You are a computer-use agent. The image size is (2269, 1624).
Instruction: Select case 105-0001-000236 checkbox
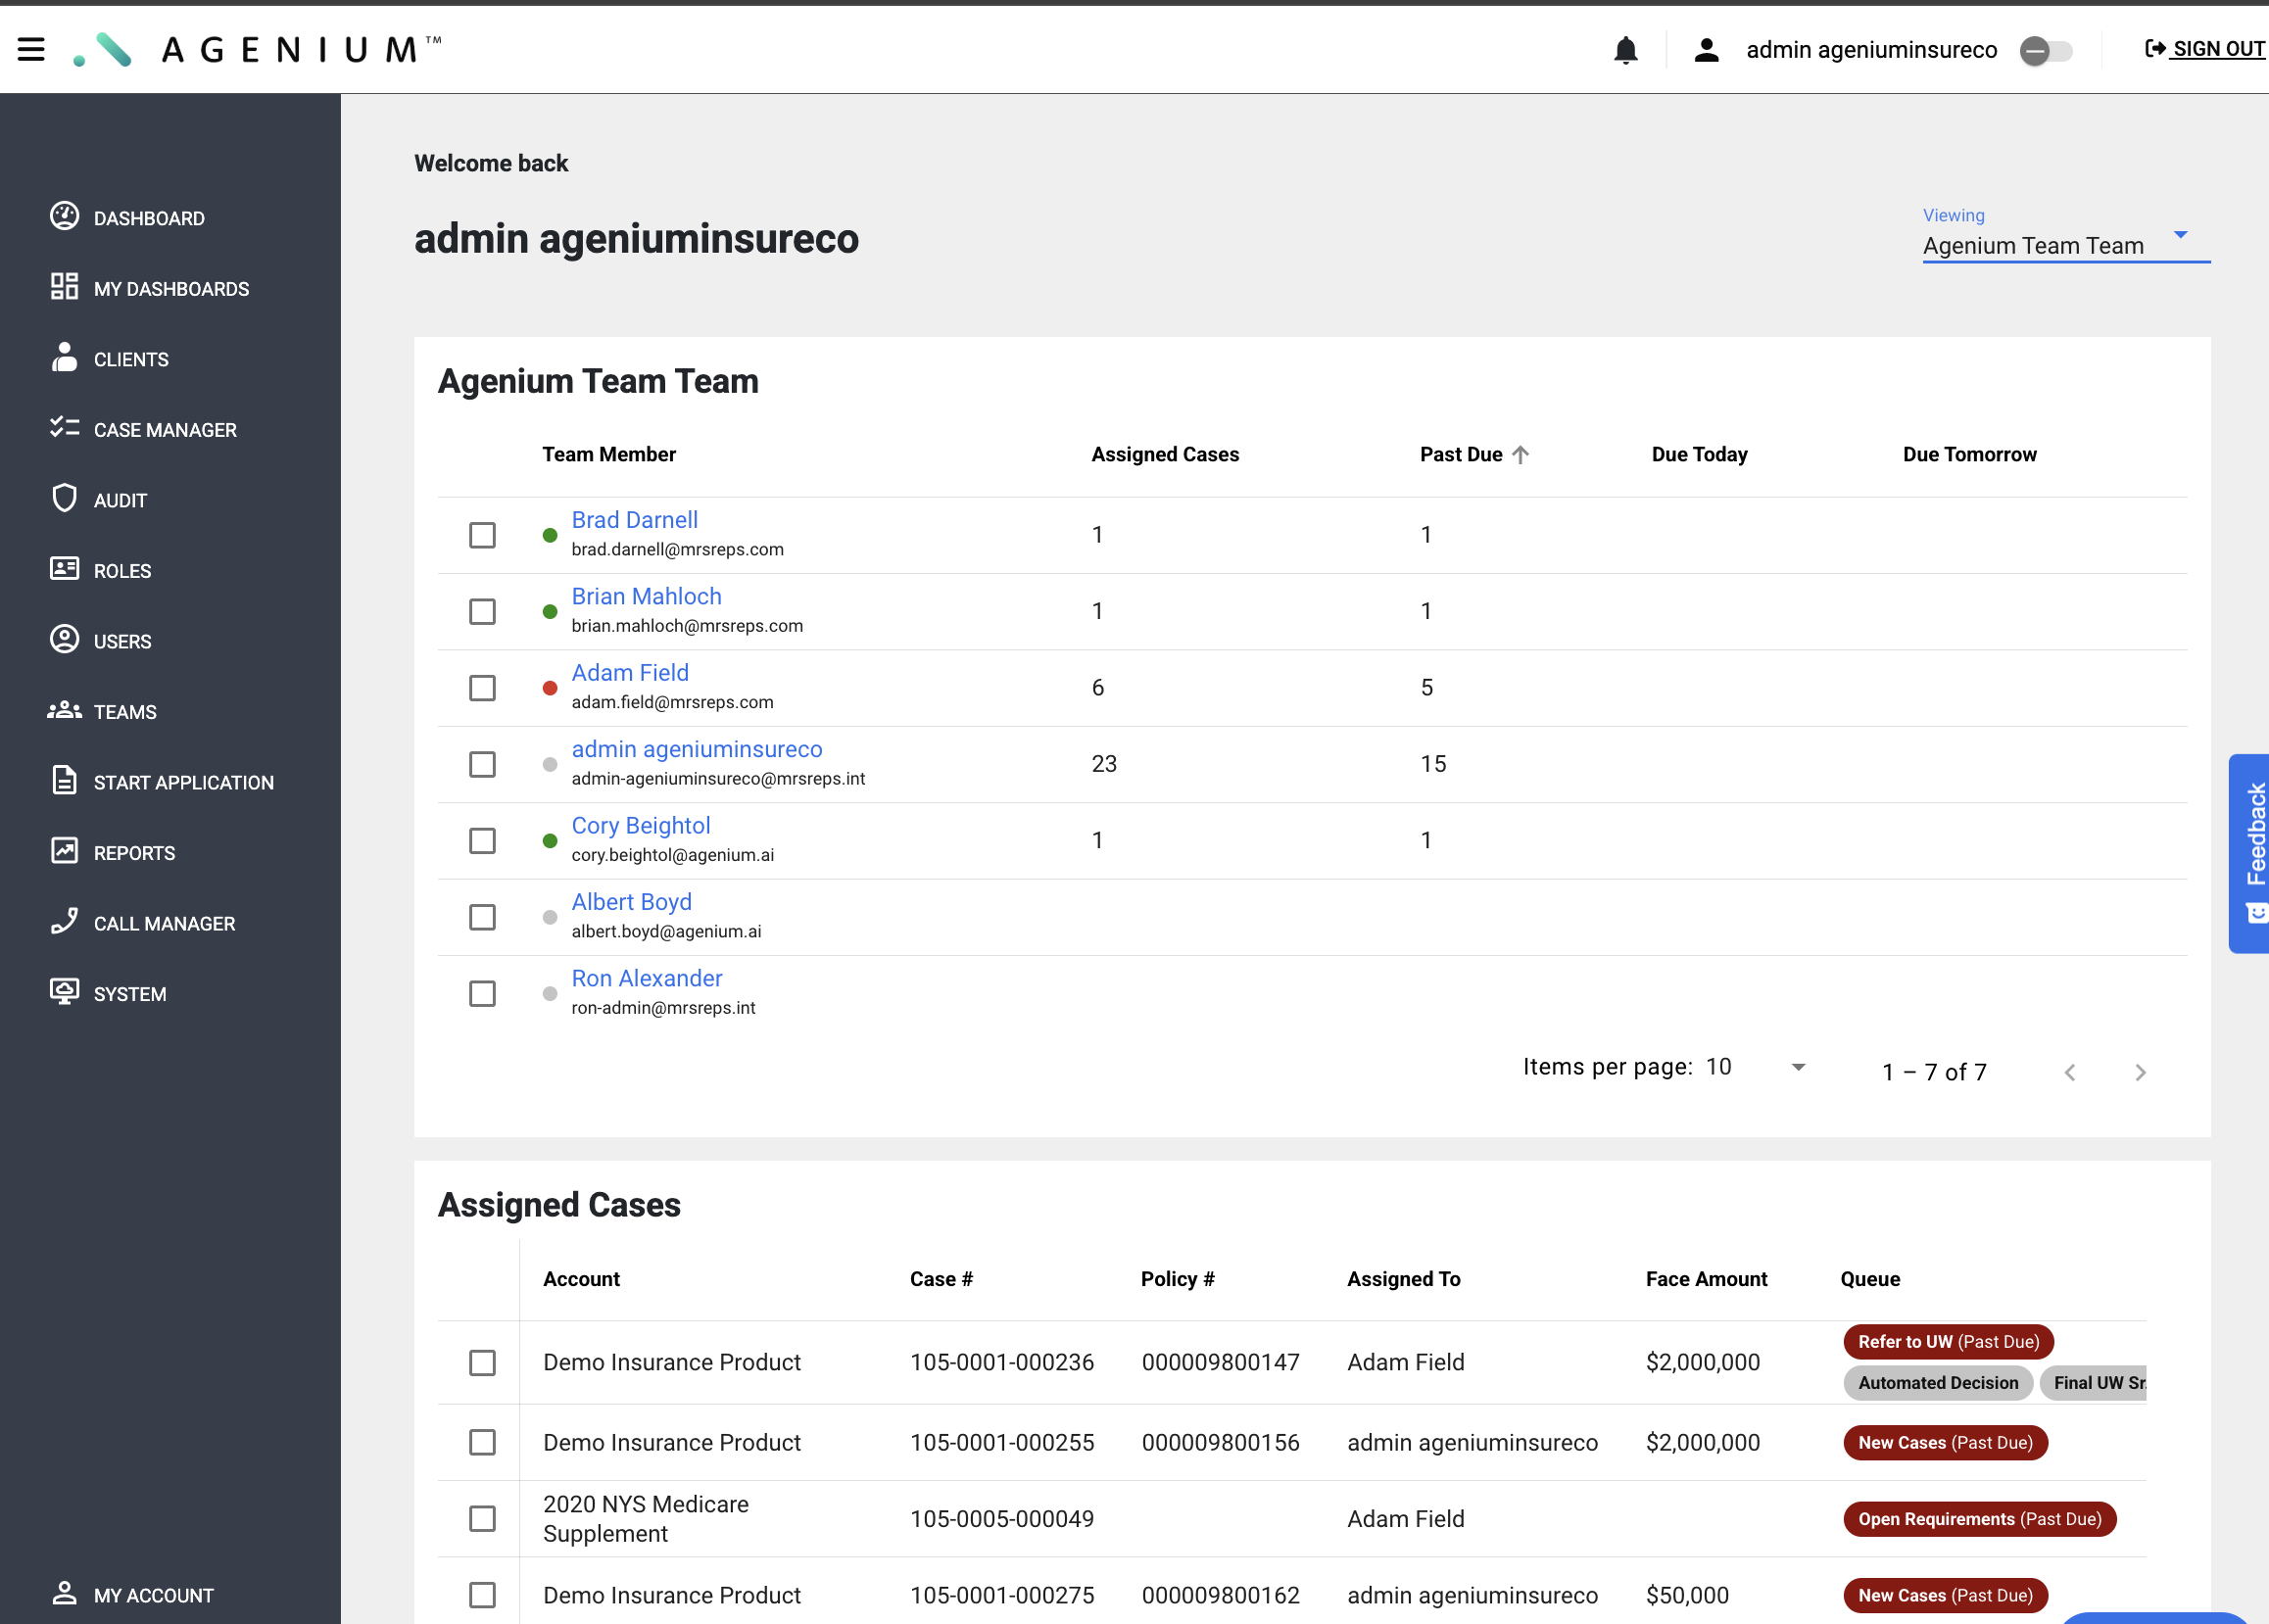(x=482, y=1363)
